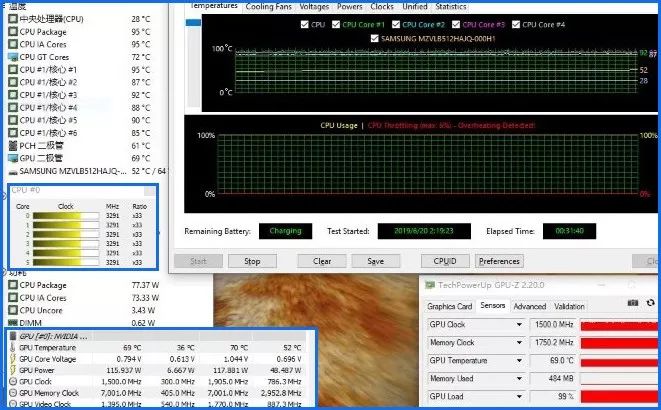Click the CPU #1/核心 #1 sensor icon
The width and height of the screenshot is (661, 410).
13,70
